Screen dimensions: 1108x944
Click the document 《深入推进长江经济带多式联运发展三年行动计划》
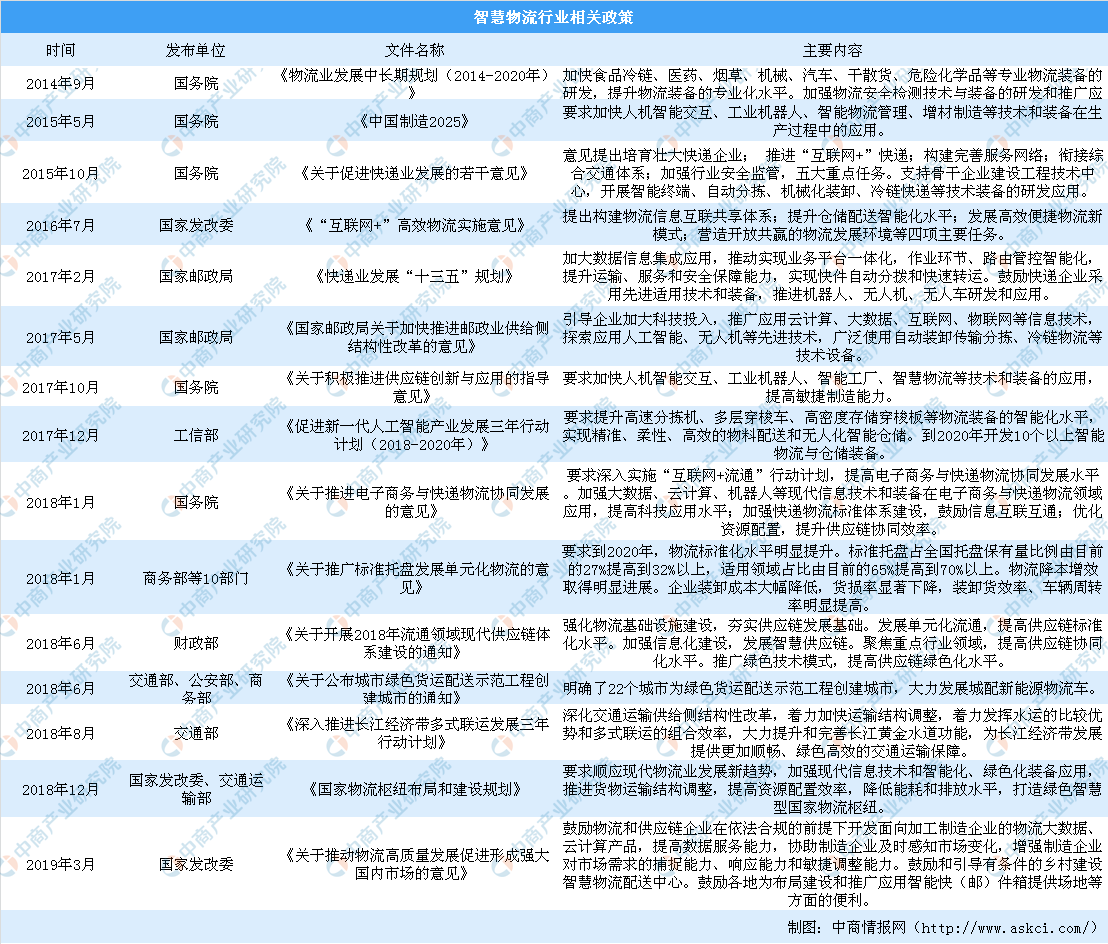[x=415, y=733]
